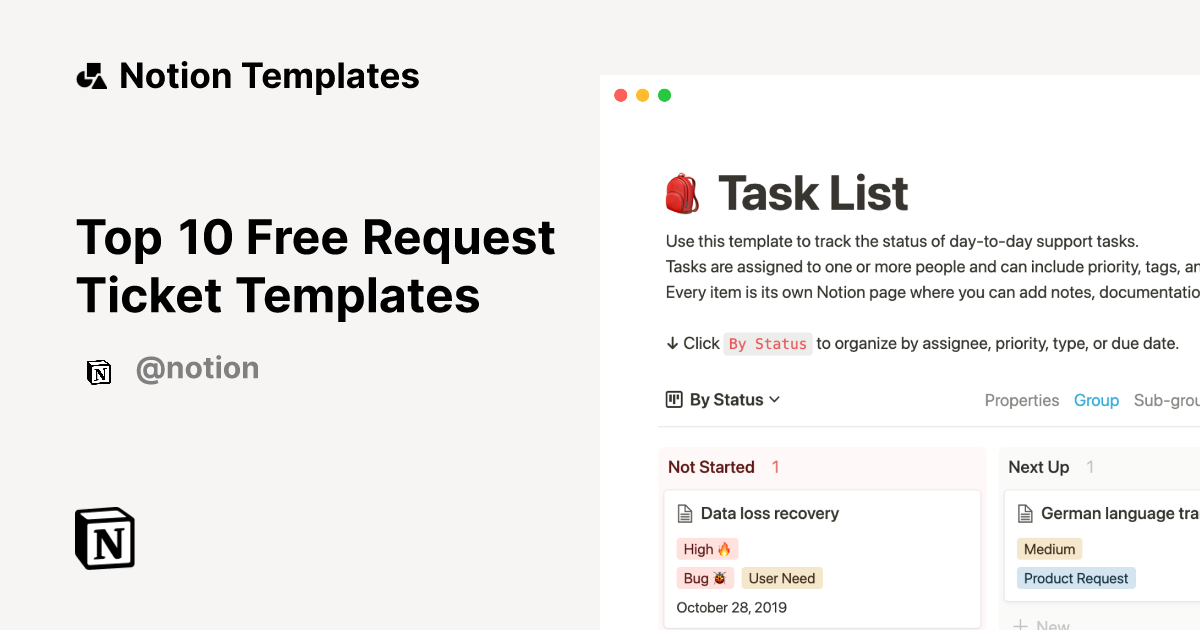
Task: Click the page icon on the German language card
Action: (x=1025, y=513)
